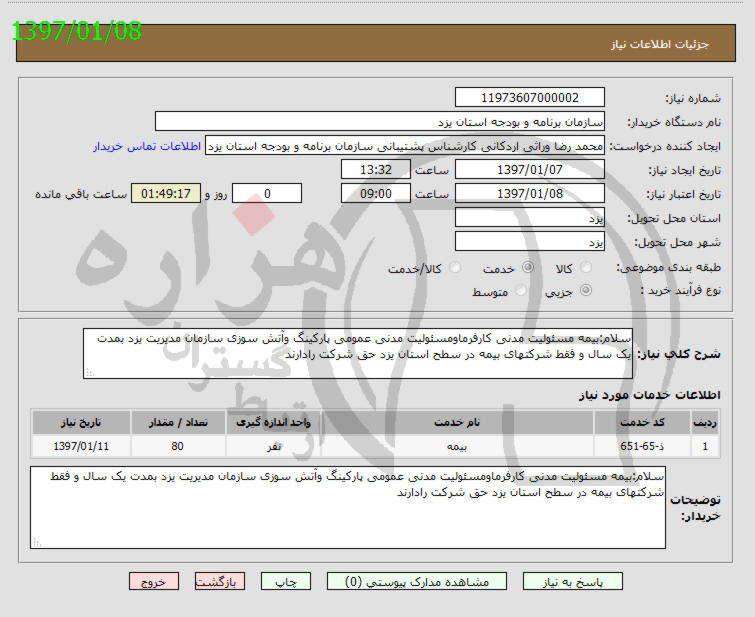This screenshot has width=755, height=617.
Task: Click the need date cell 1397/01/11
Action: click(81, 446)
